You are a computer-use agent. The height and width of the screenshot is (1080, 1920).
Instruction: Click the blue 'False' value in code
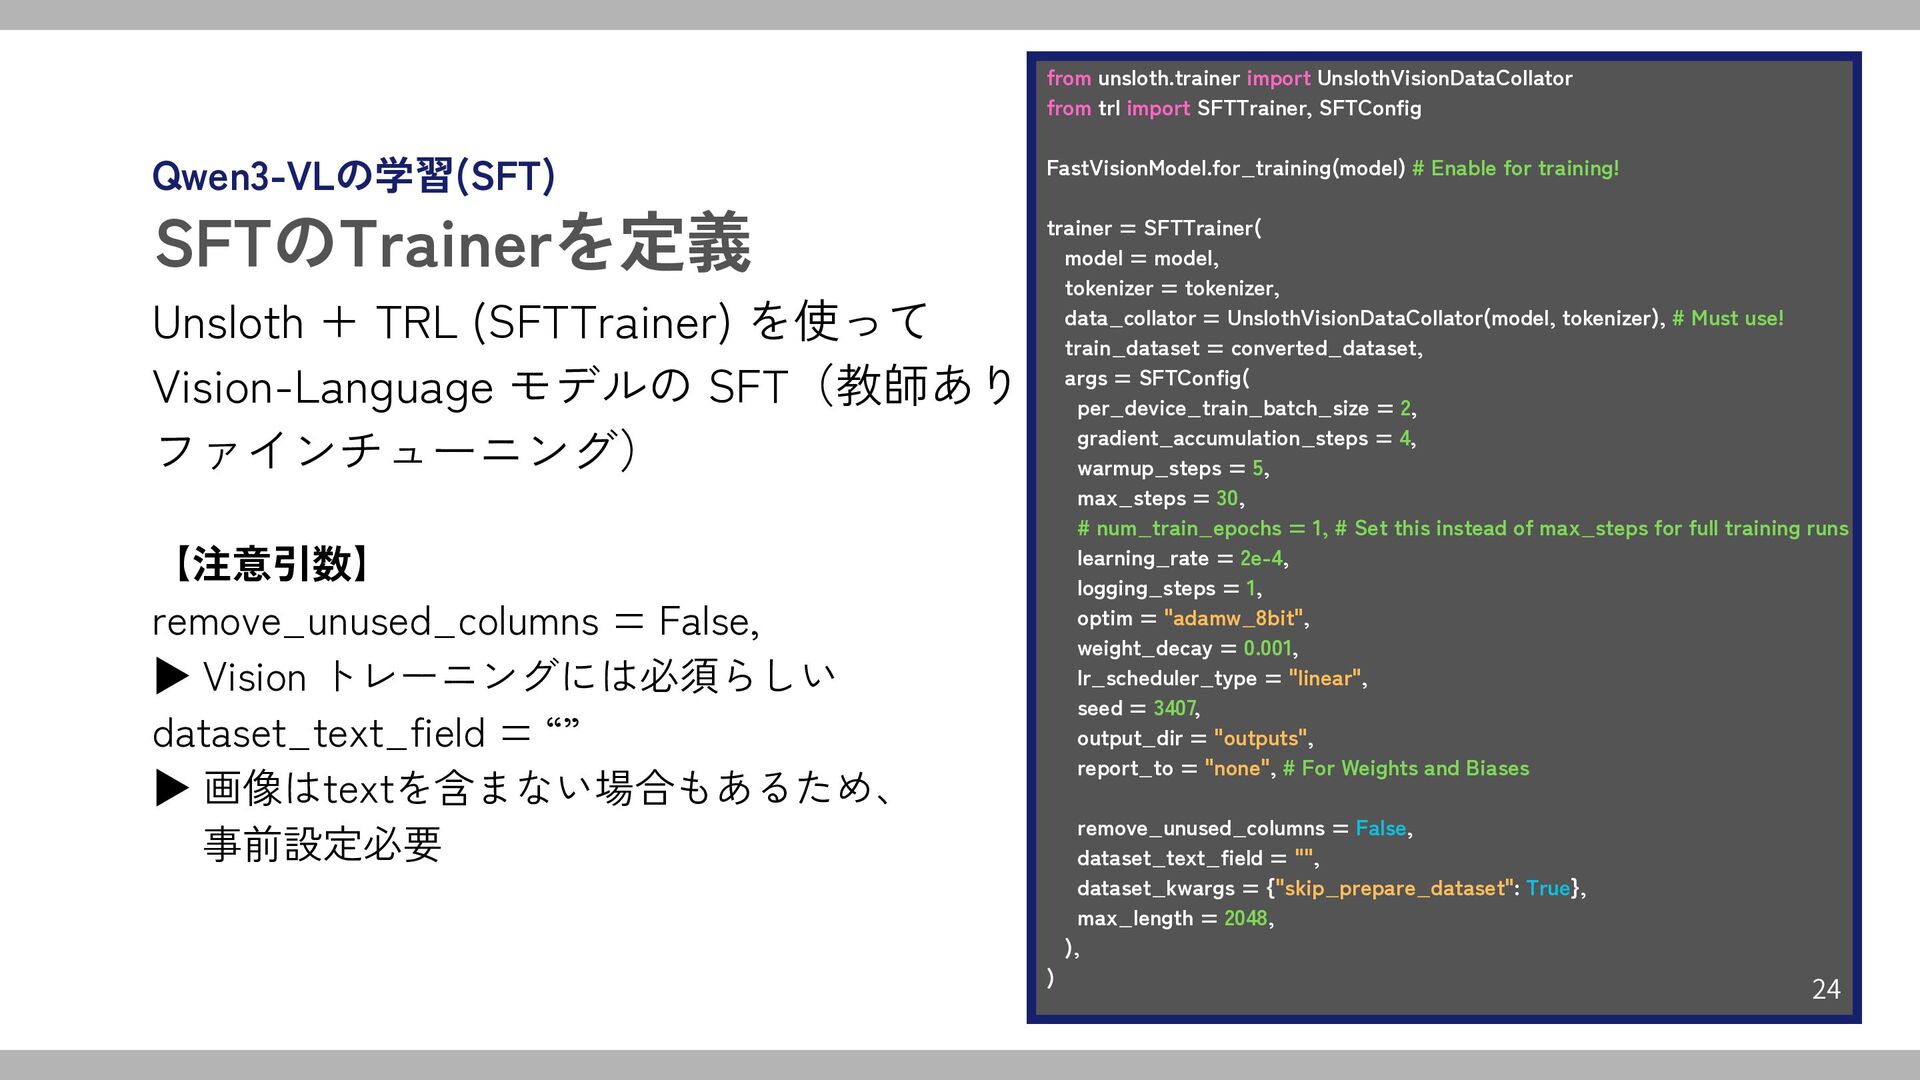click(x=1380, y=828)
